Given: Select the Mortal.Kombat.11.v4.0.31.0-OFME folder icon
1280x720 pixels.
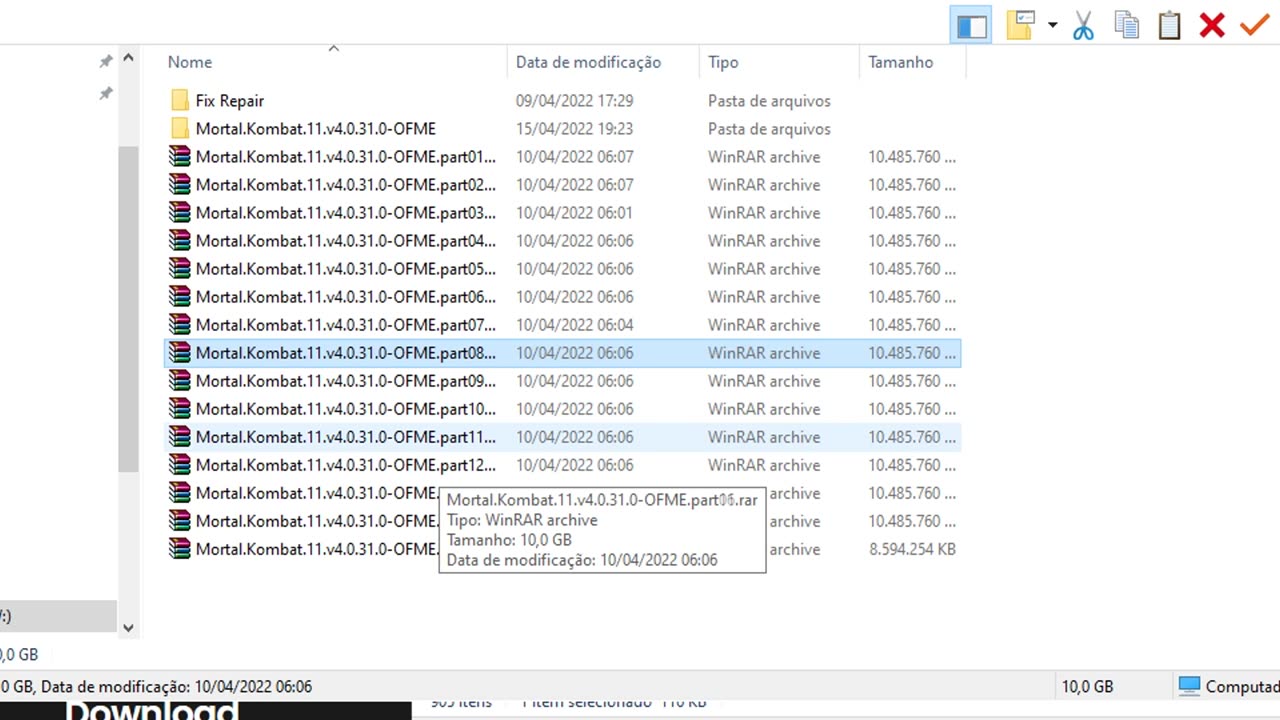Looking at the screenshot, I should 180,128.
